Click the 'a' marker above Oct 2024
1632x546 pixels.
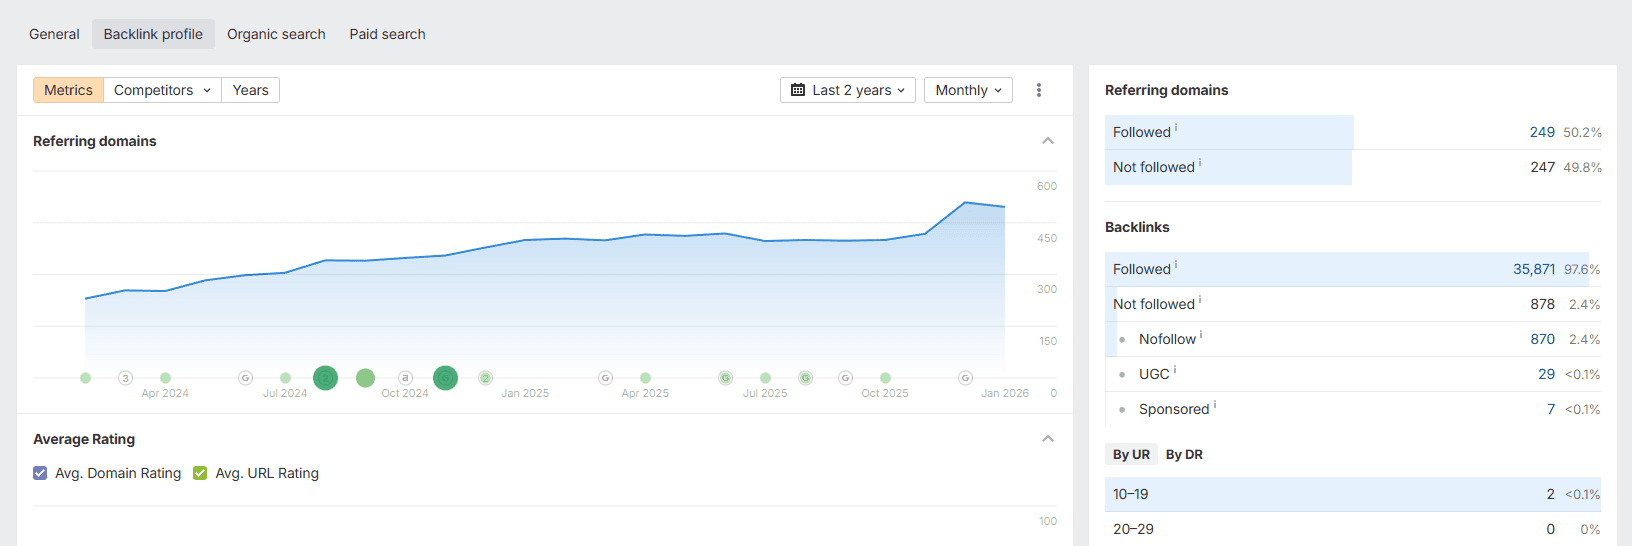tap(405, 378)
